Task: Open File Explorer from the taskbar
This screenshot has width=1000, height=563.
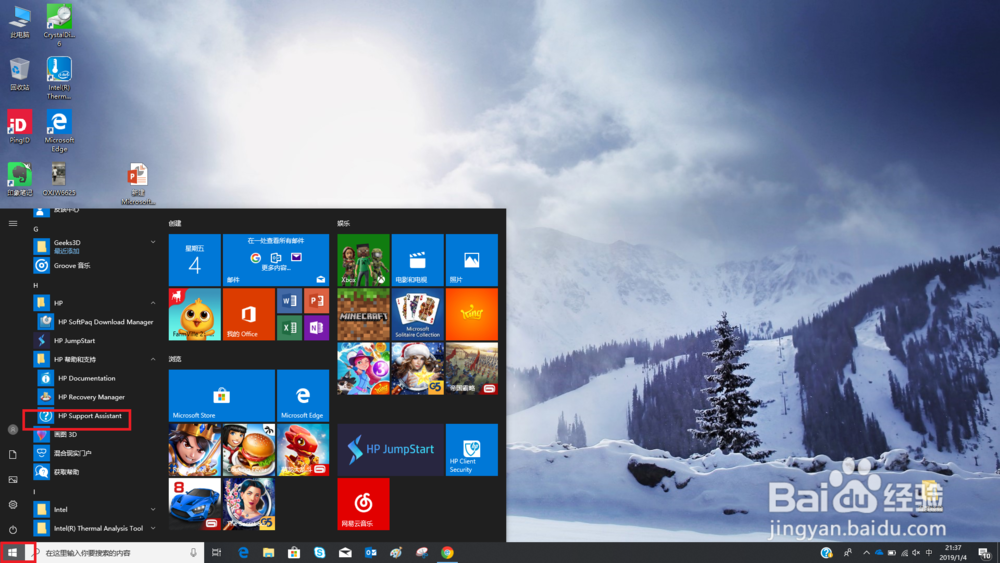Action: 268,553
